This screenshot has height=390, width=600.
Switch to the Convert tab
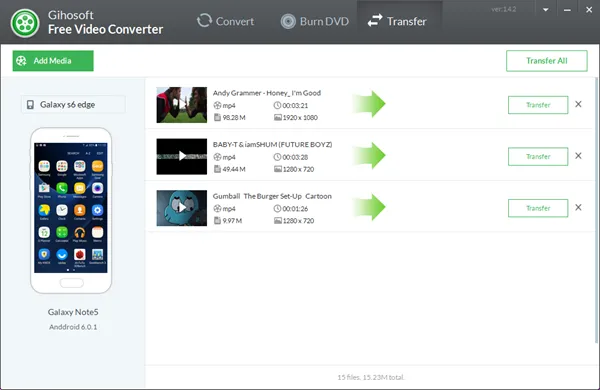(225, 21)
